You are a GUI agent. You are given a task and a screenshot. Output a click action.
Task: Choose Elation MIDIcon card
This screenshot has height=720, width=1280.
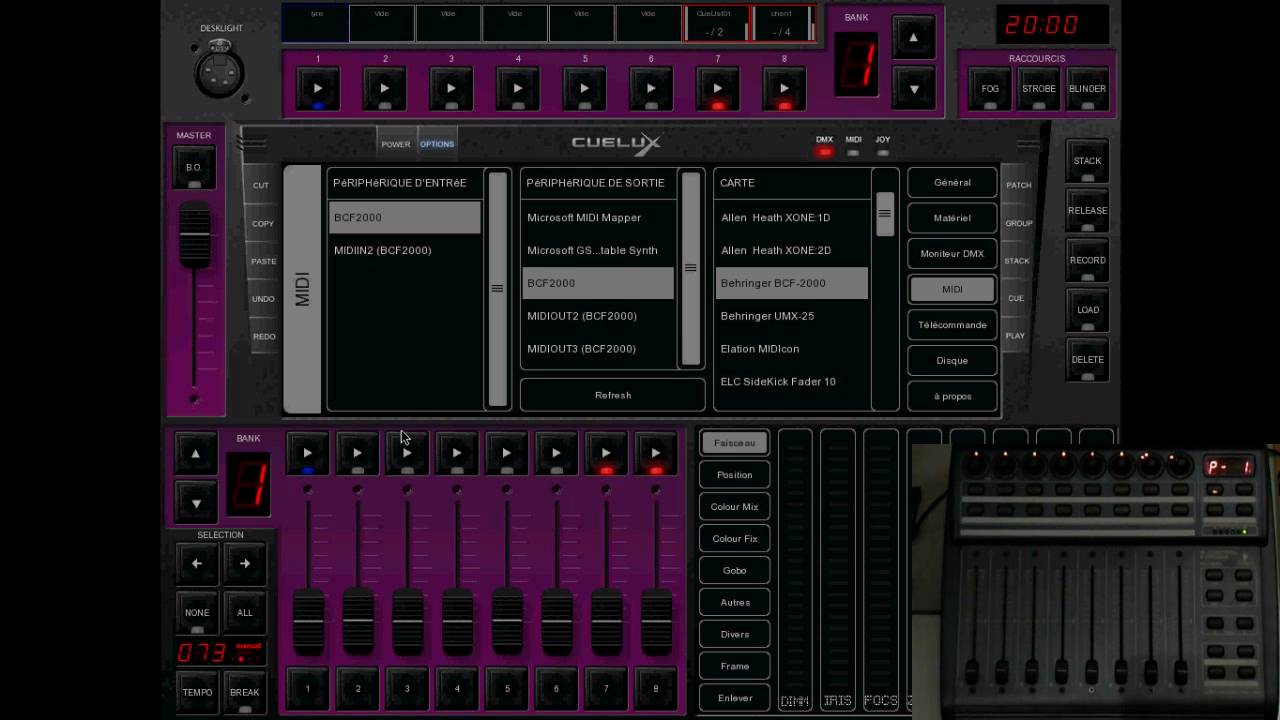[792, 349]
